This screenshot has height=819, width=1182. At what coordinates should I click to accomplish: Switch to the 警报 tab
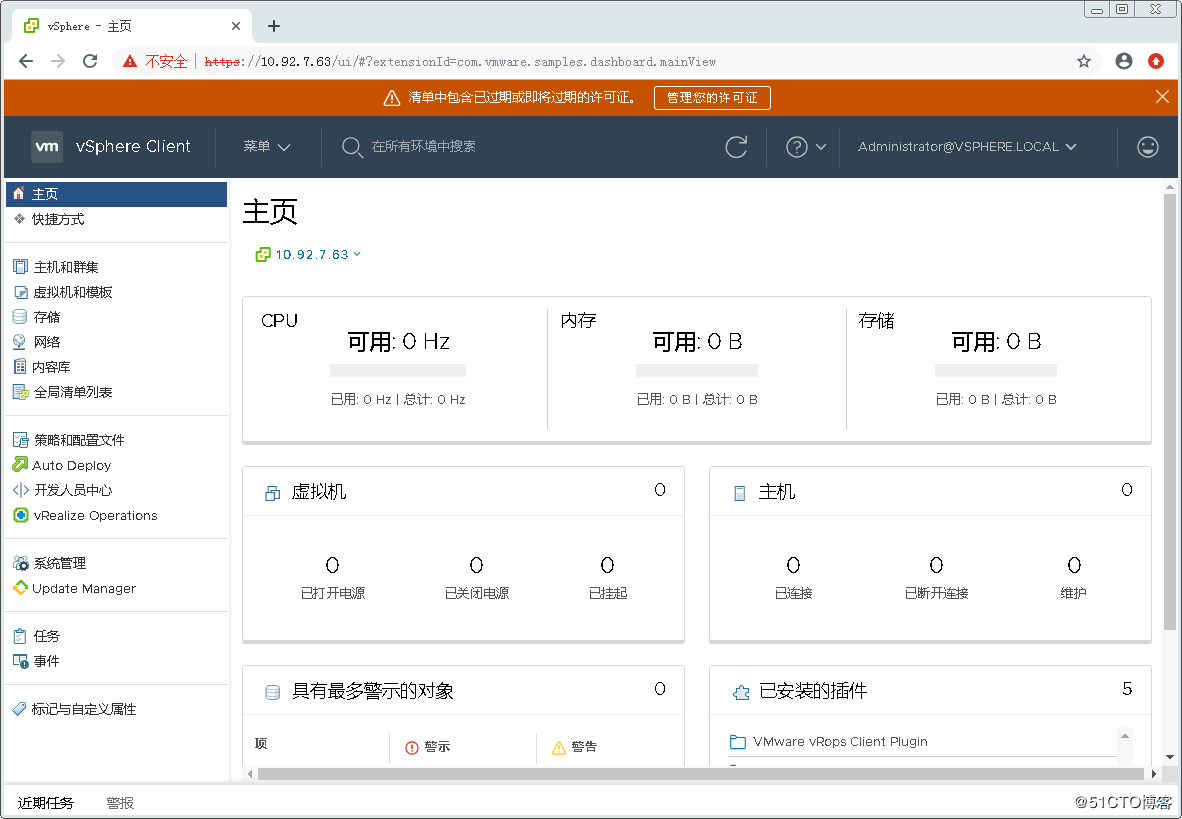pyautogui.click(x=120, y=802)
